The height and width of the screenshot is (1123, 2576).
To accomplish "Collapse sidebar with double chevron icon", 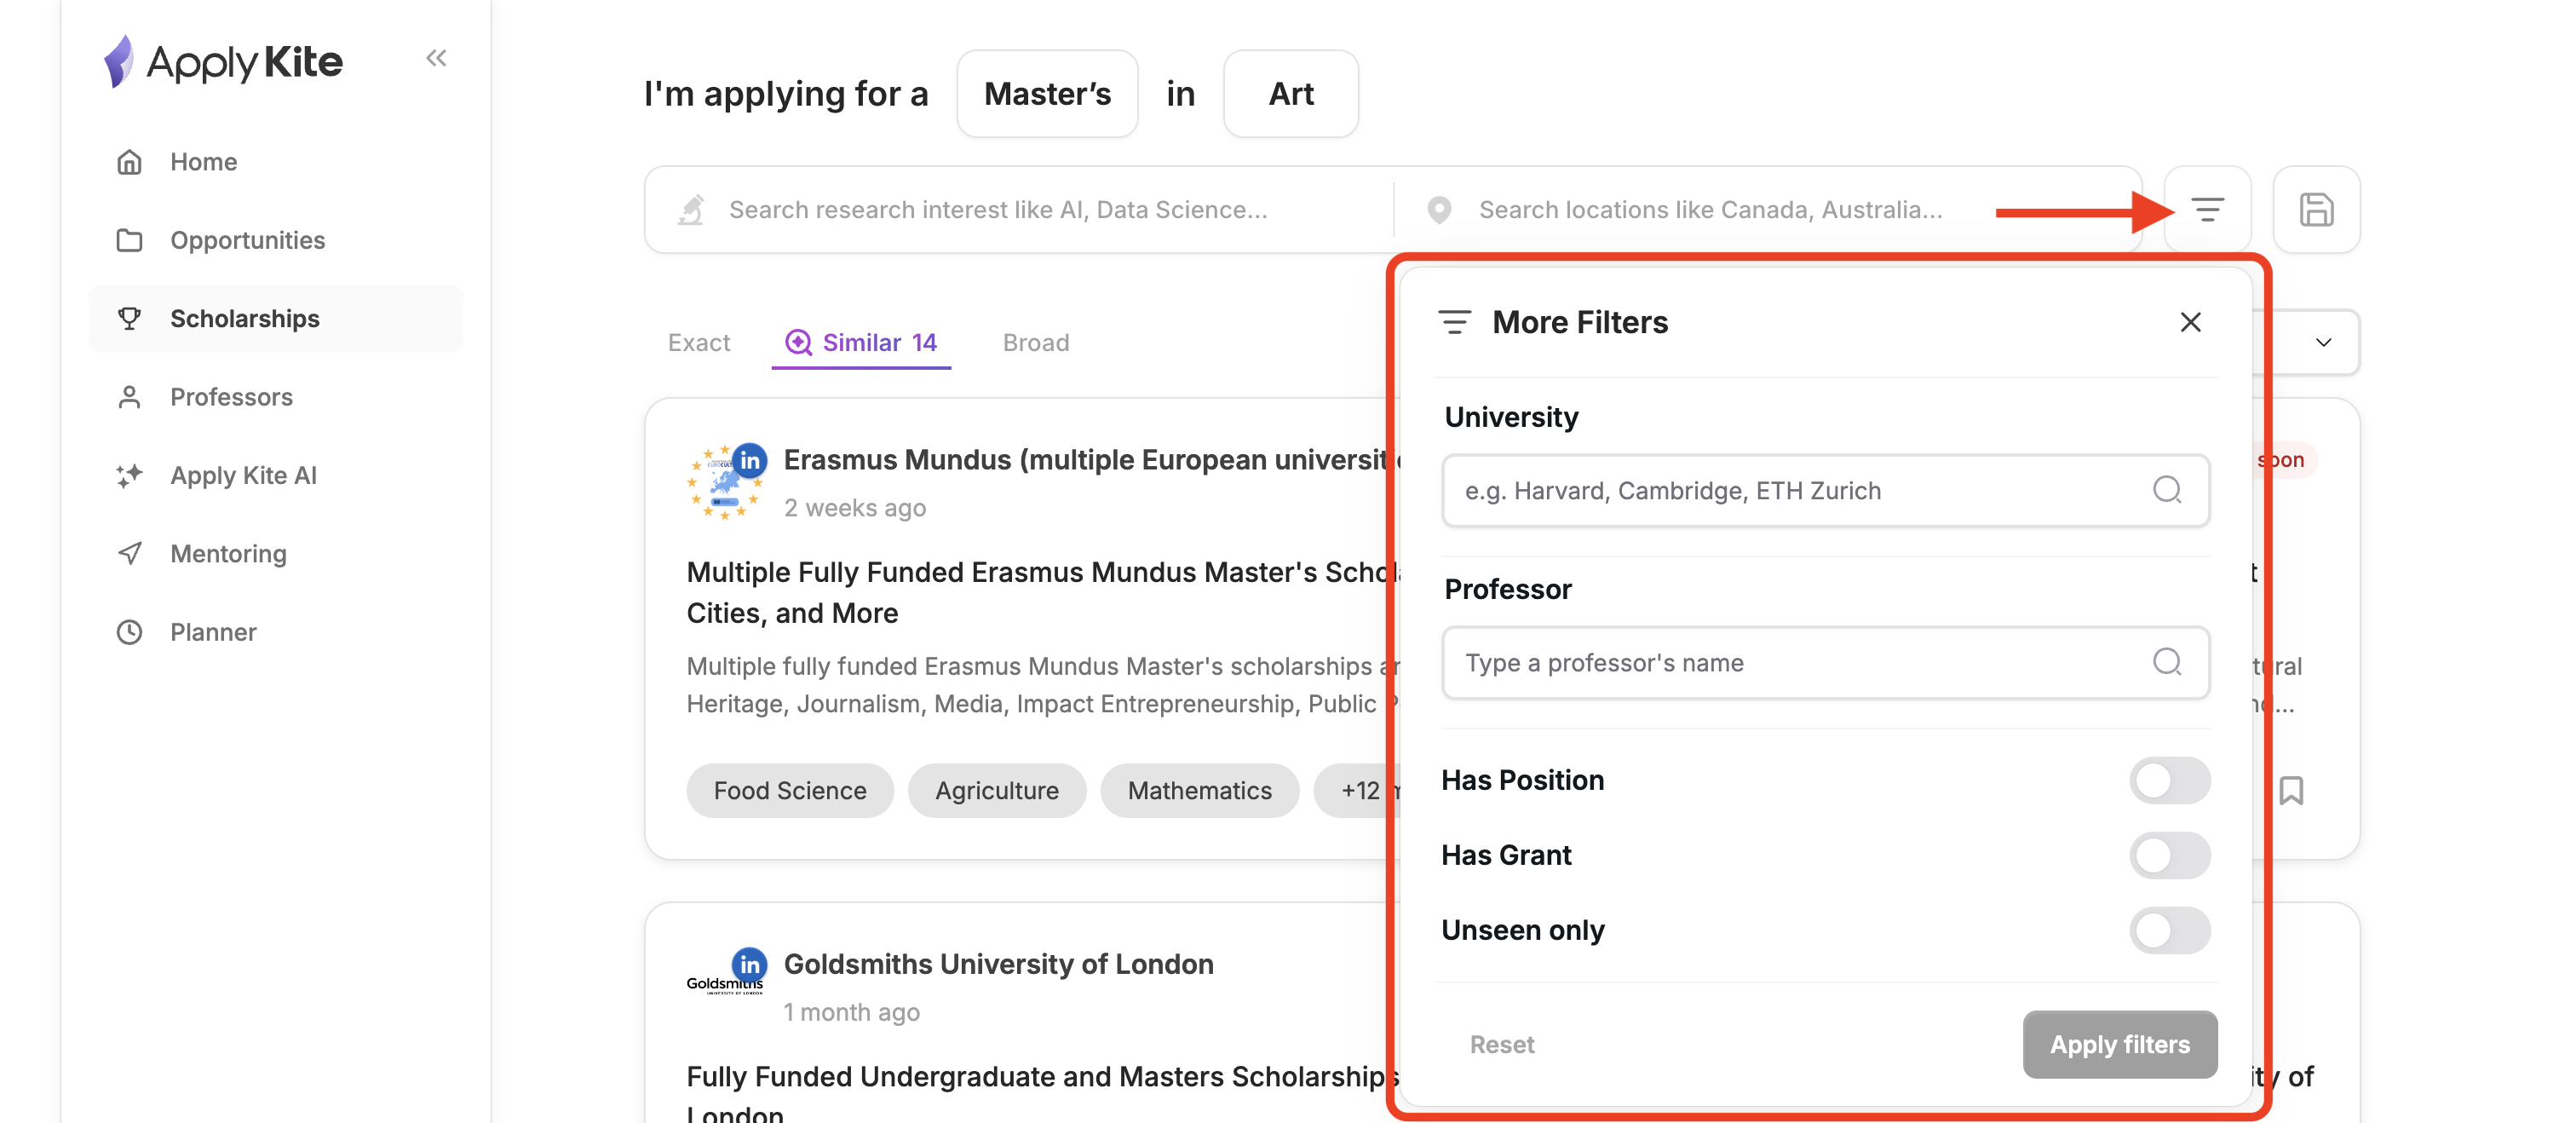I will (435, 58).
